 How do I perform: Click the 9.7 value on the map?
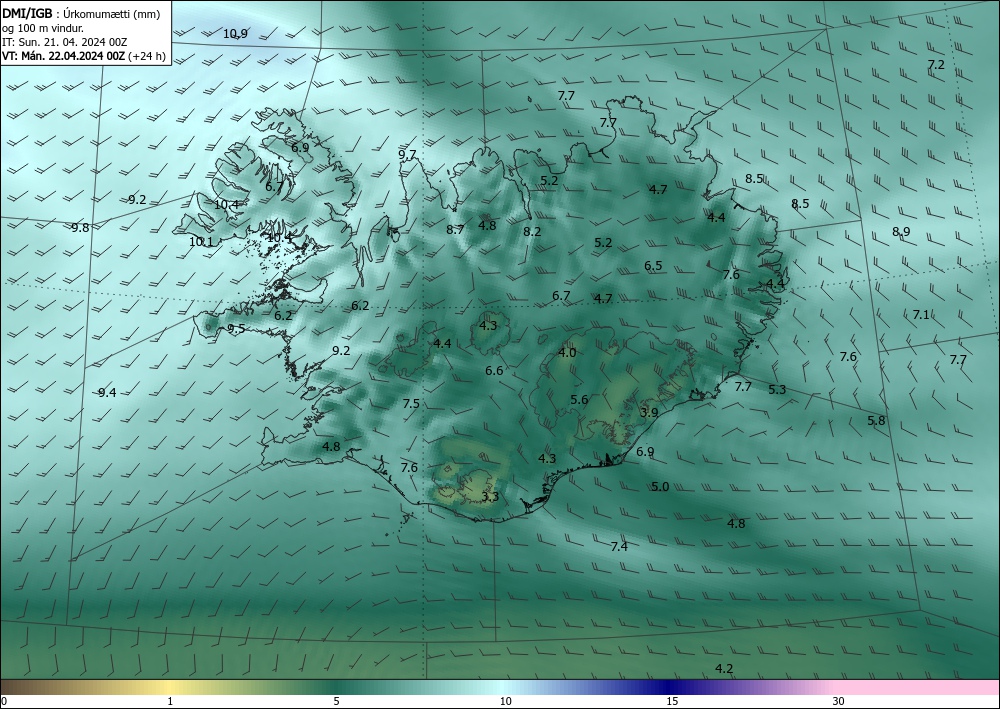click(407, 155)
